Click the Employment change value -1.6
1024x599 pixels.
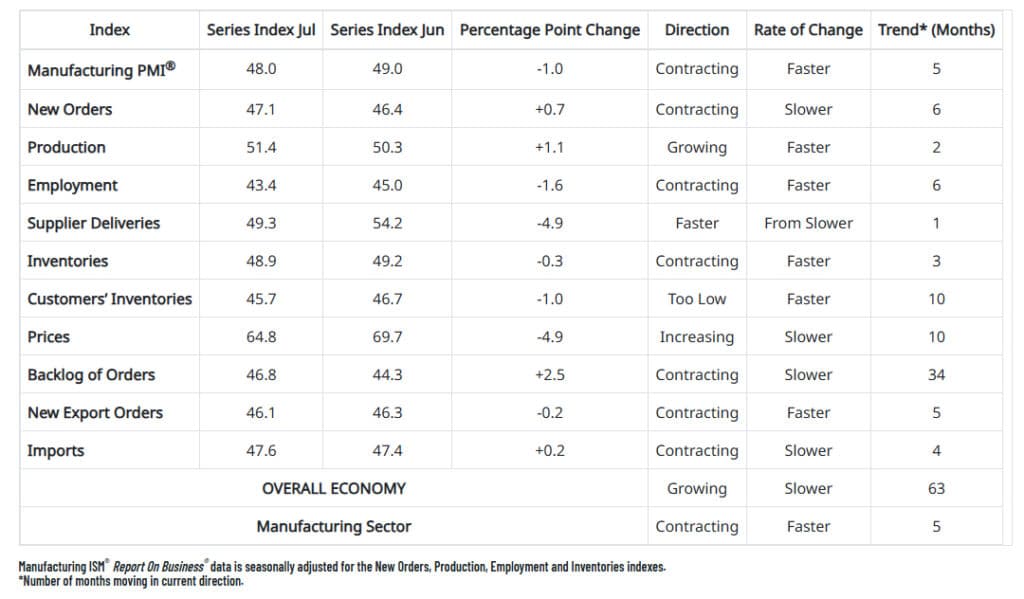coord(549,186)
